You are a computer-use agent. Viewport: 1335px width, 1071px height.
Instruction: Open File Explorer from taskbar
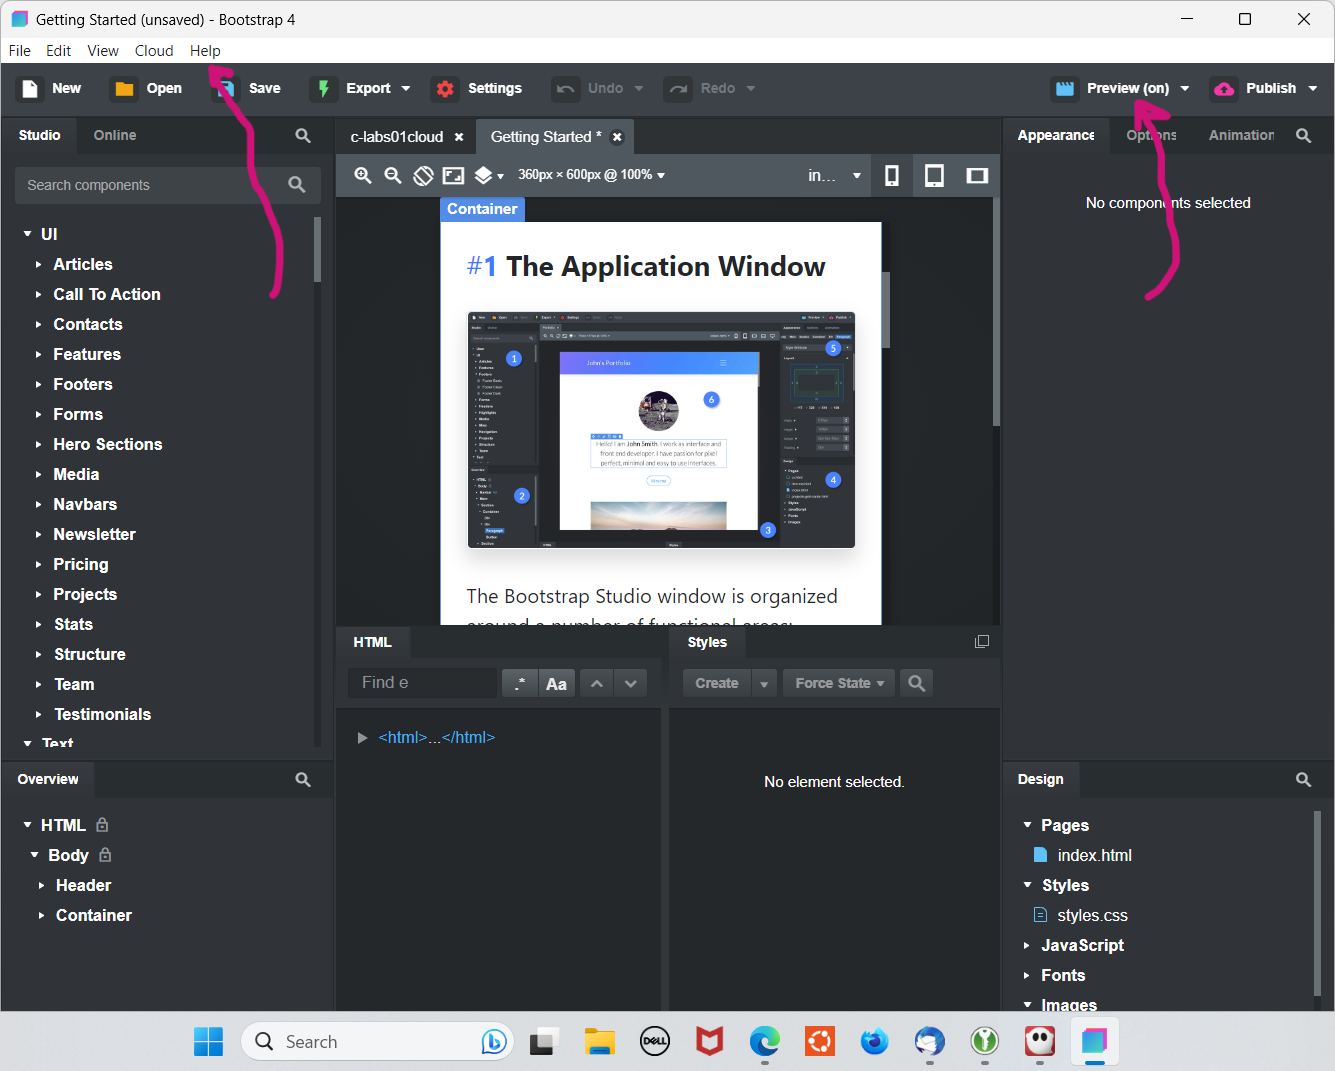point(600,1042)
